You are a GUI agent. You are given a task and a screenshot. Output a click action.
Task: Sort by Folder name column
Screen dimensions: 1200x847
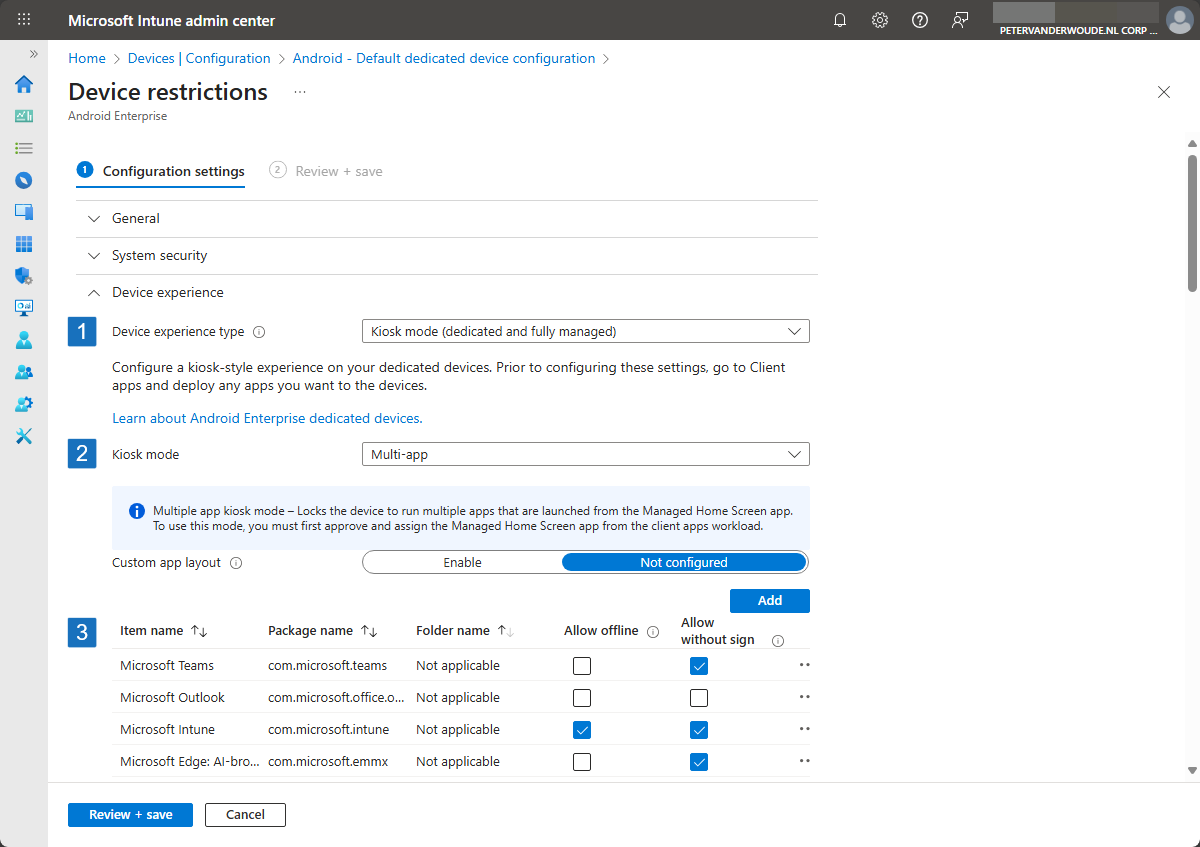465,631
